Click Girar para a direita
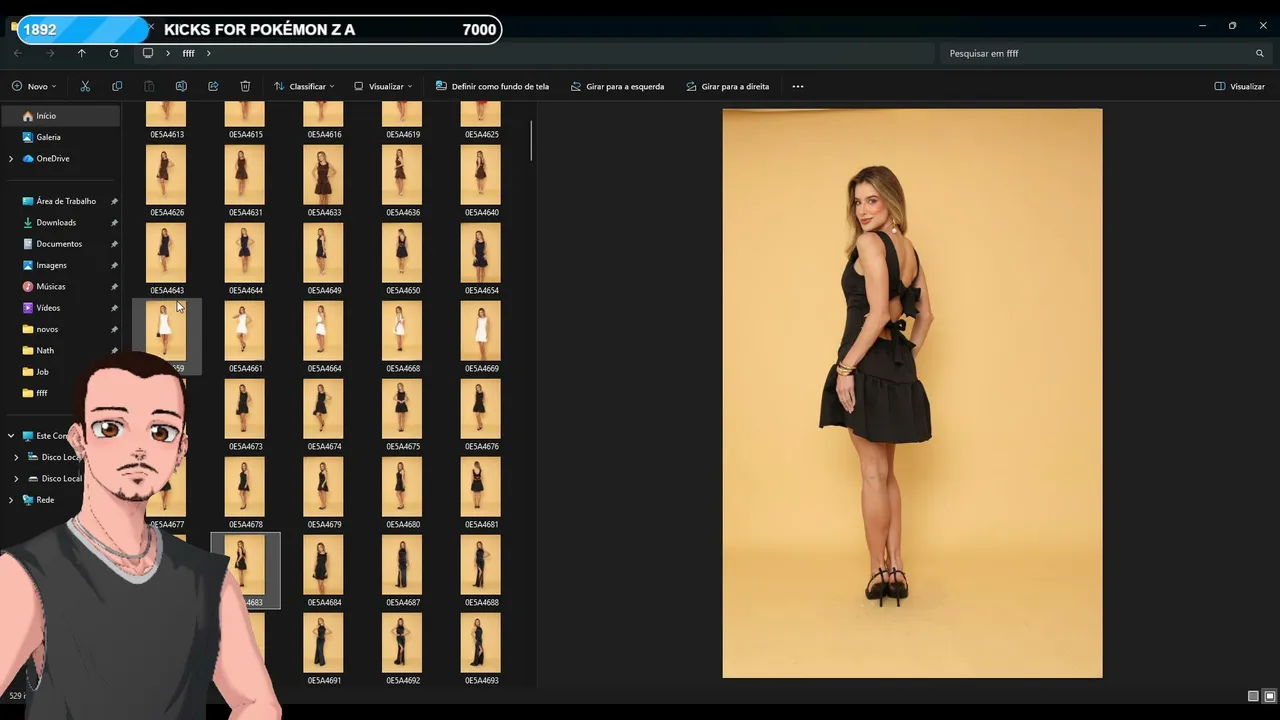 [728, 86]
